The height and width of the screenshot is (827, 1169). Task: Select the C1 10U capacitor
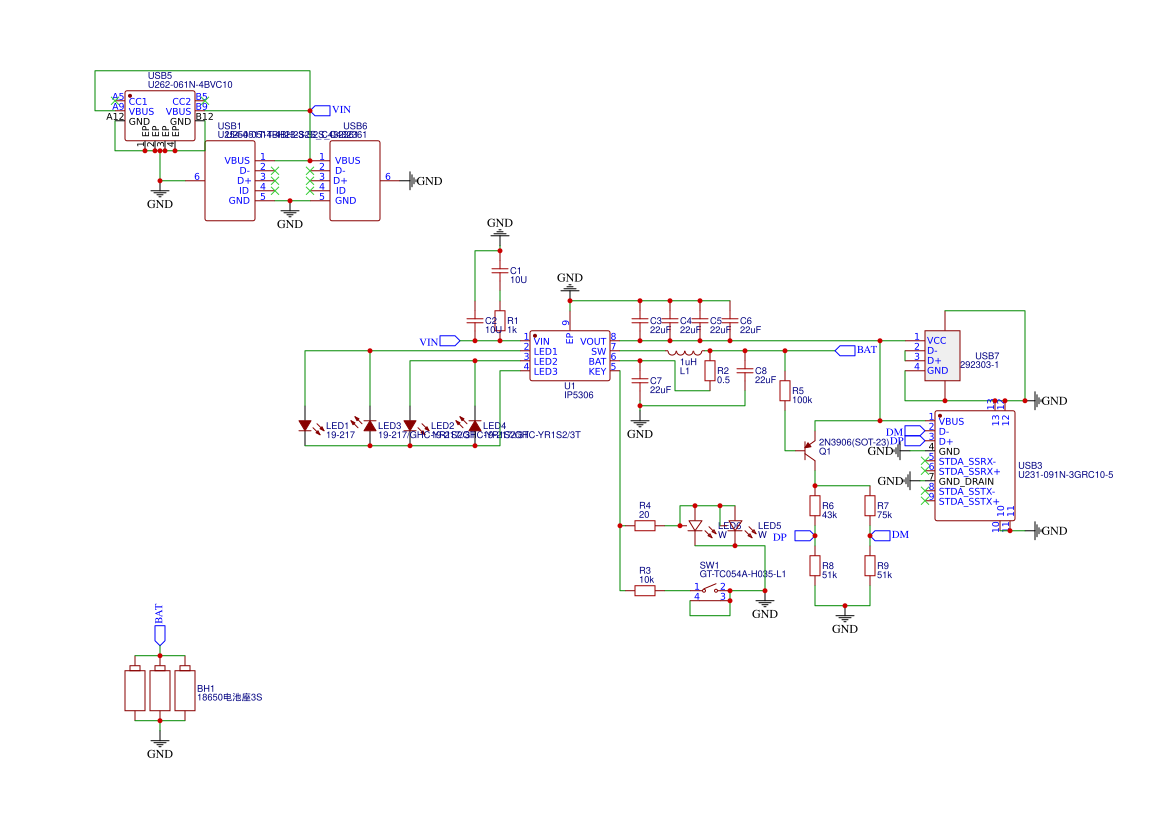[500, 271]
